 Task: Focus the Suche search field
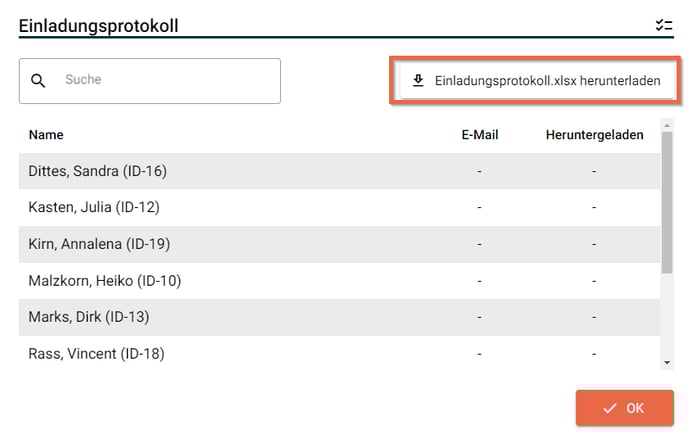click(x=150, y=81)
